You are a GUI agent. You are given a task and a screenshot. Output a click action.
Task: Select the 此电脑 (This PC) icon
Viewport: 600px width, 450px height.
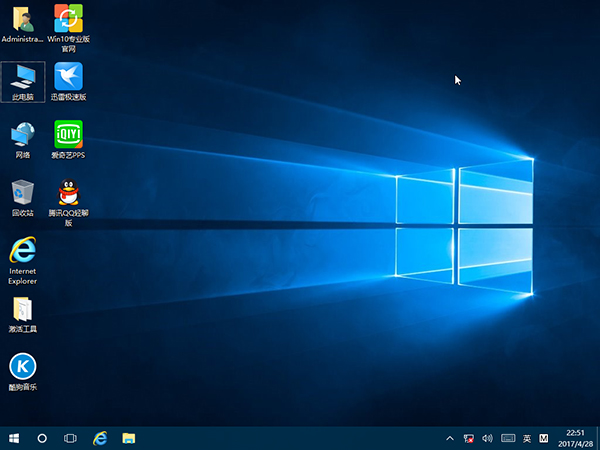(22, 76)
